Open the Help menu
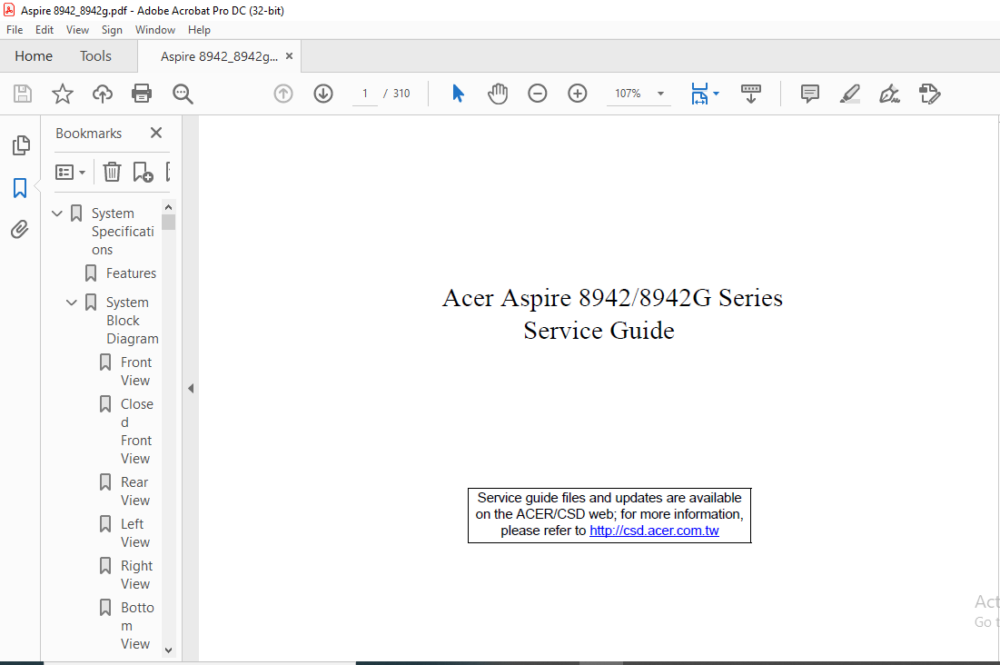1000x665 pixels. click(x=199, y=30)
